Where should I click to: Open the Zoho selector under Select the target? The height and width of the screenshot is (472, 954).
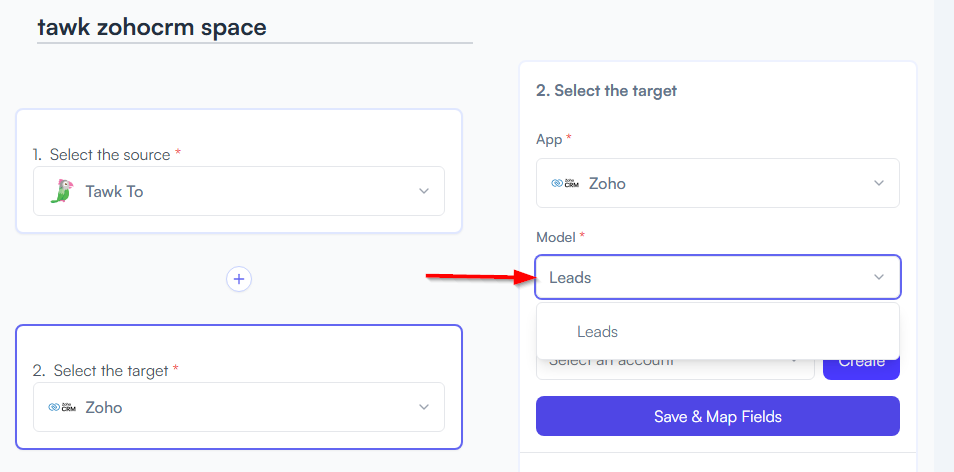pos(238,407)
